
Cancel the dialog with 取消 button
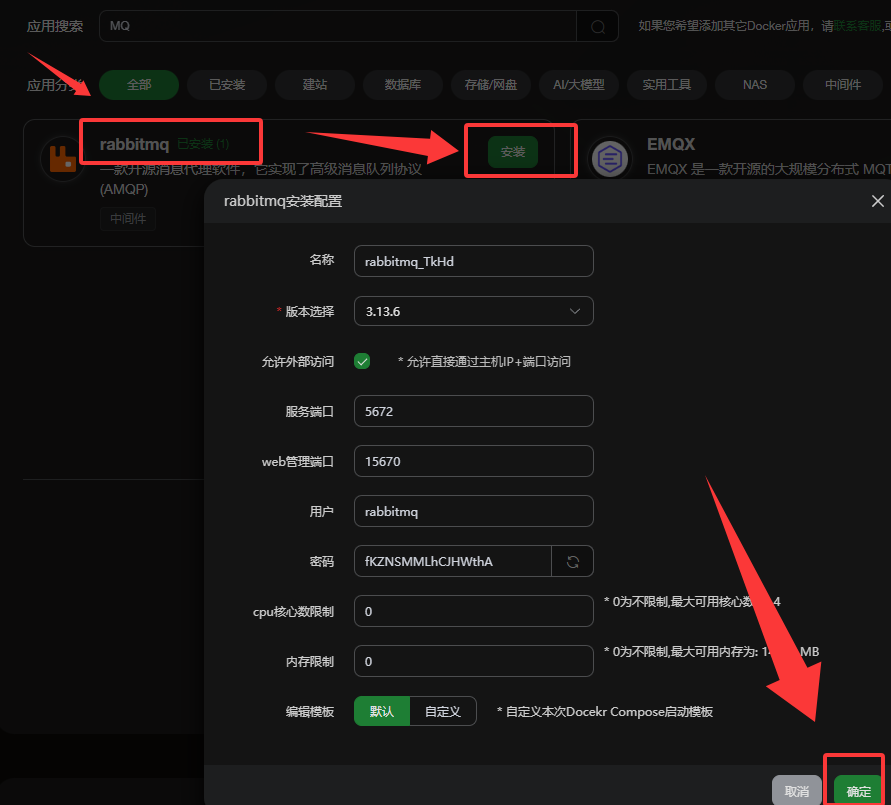(797, 789)
